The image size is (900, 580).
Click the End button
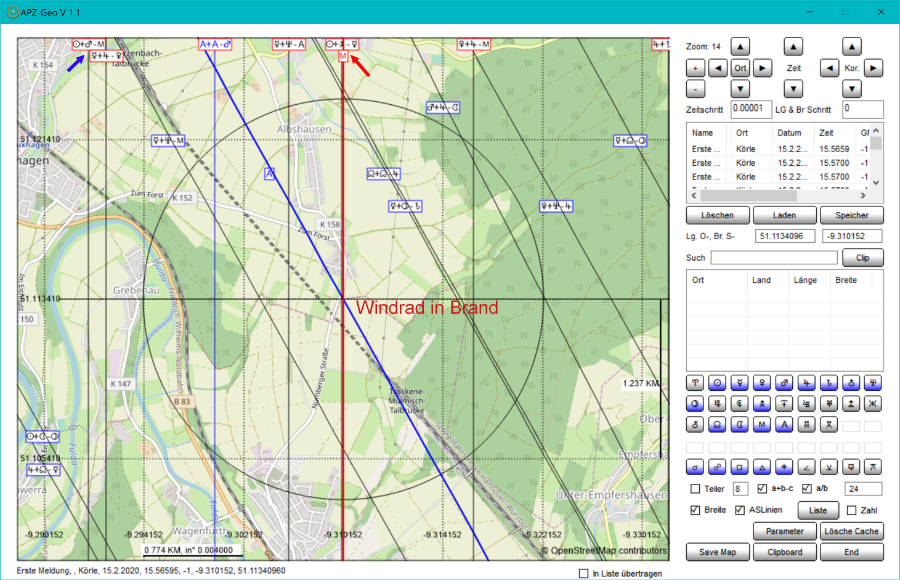(852, 552)
